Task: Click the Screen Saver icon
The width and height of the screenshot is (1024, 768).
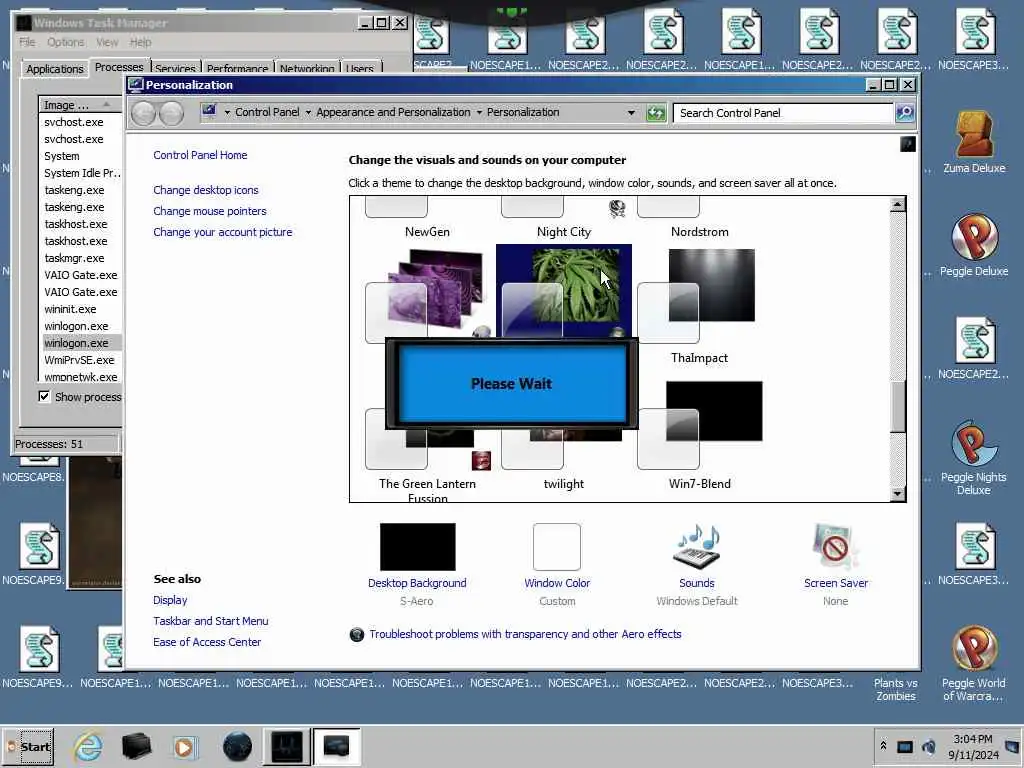Action: pos(835,547)
